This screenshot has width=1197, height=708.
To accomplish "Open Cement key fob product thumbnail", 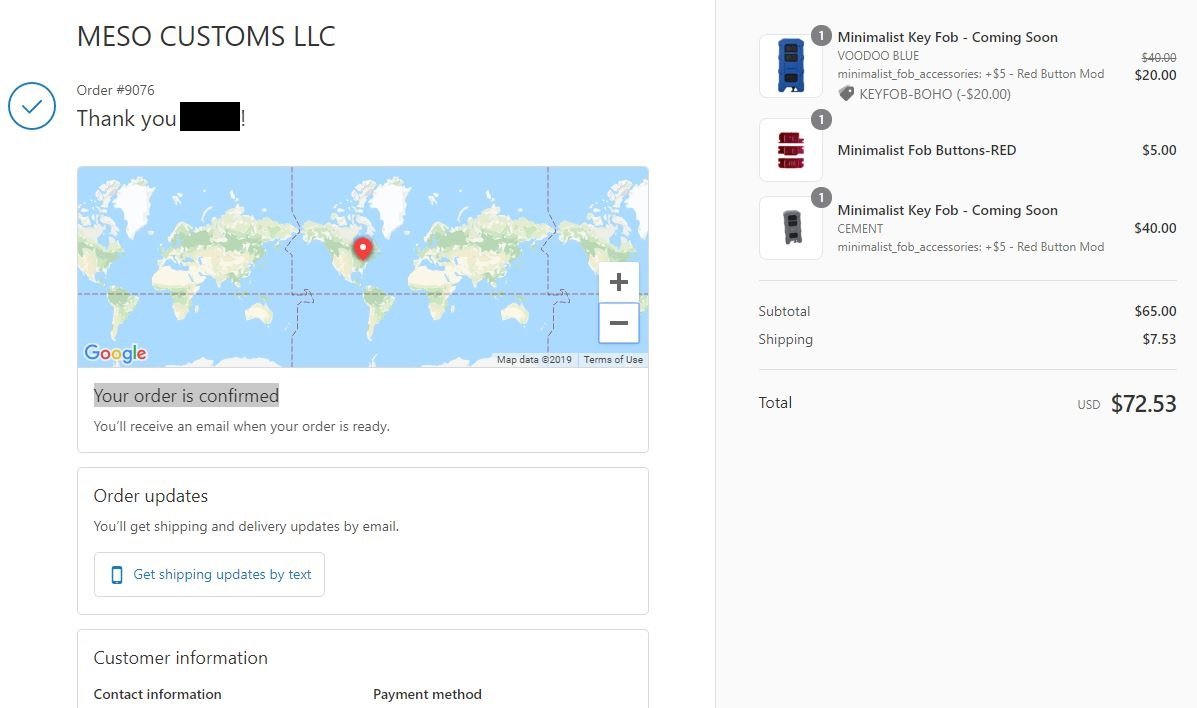I will point(791,228).
